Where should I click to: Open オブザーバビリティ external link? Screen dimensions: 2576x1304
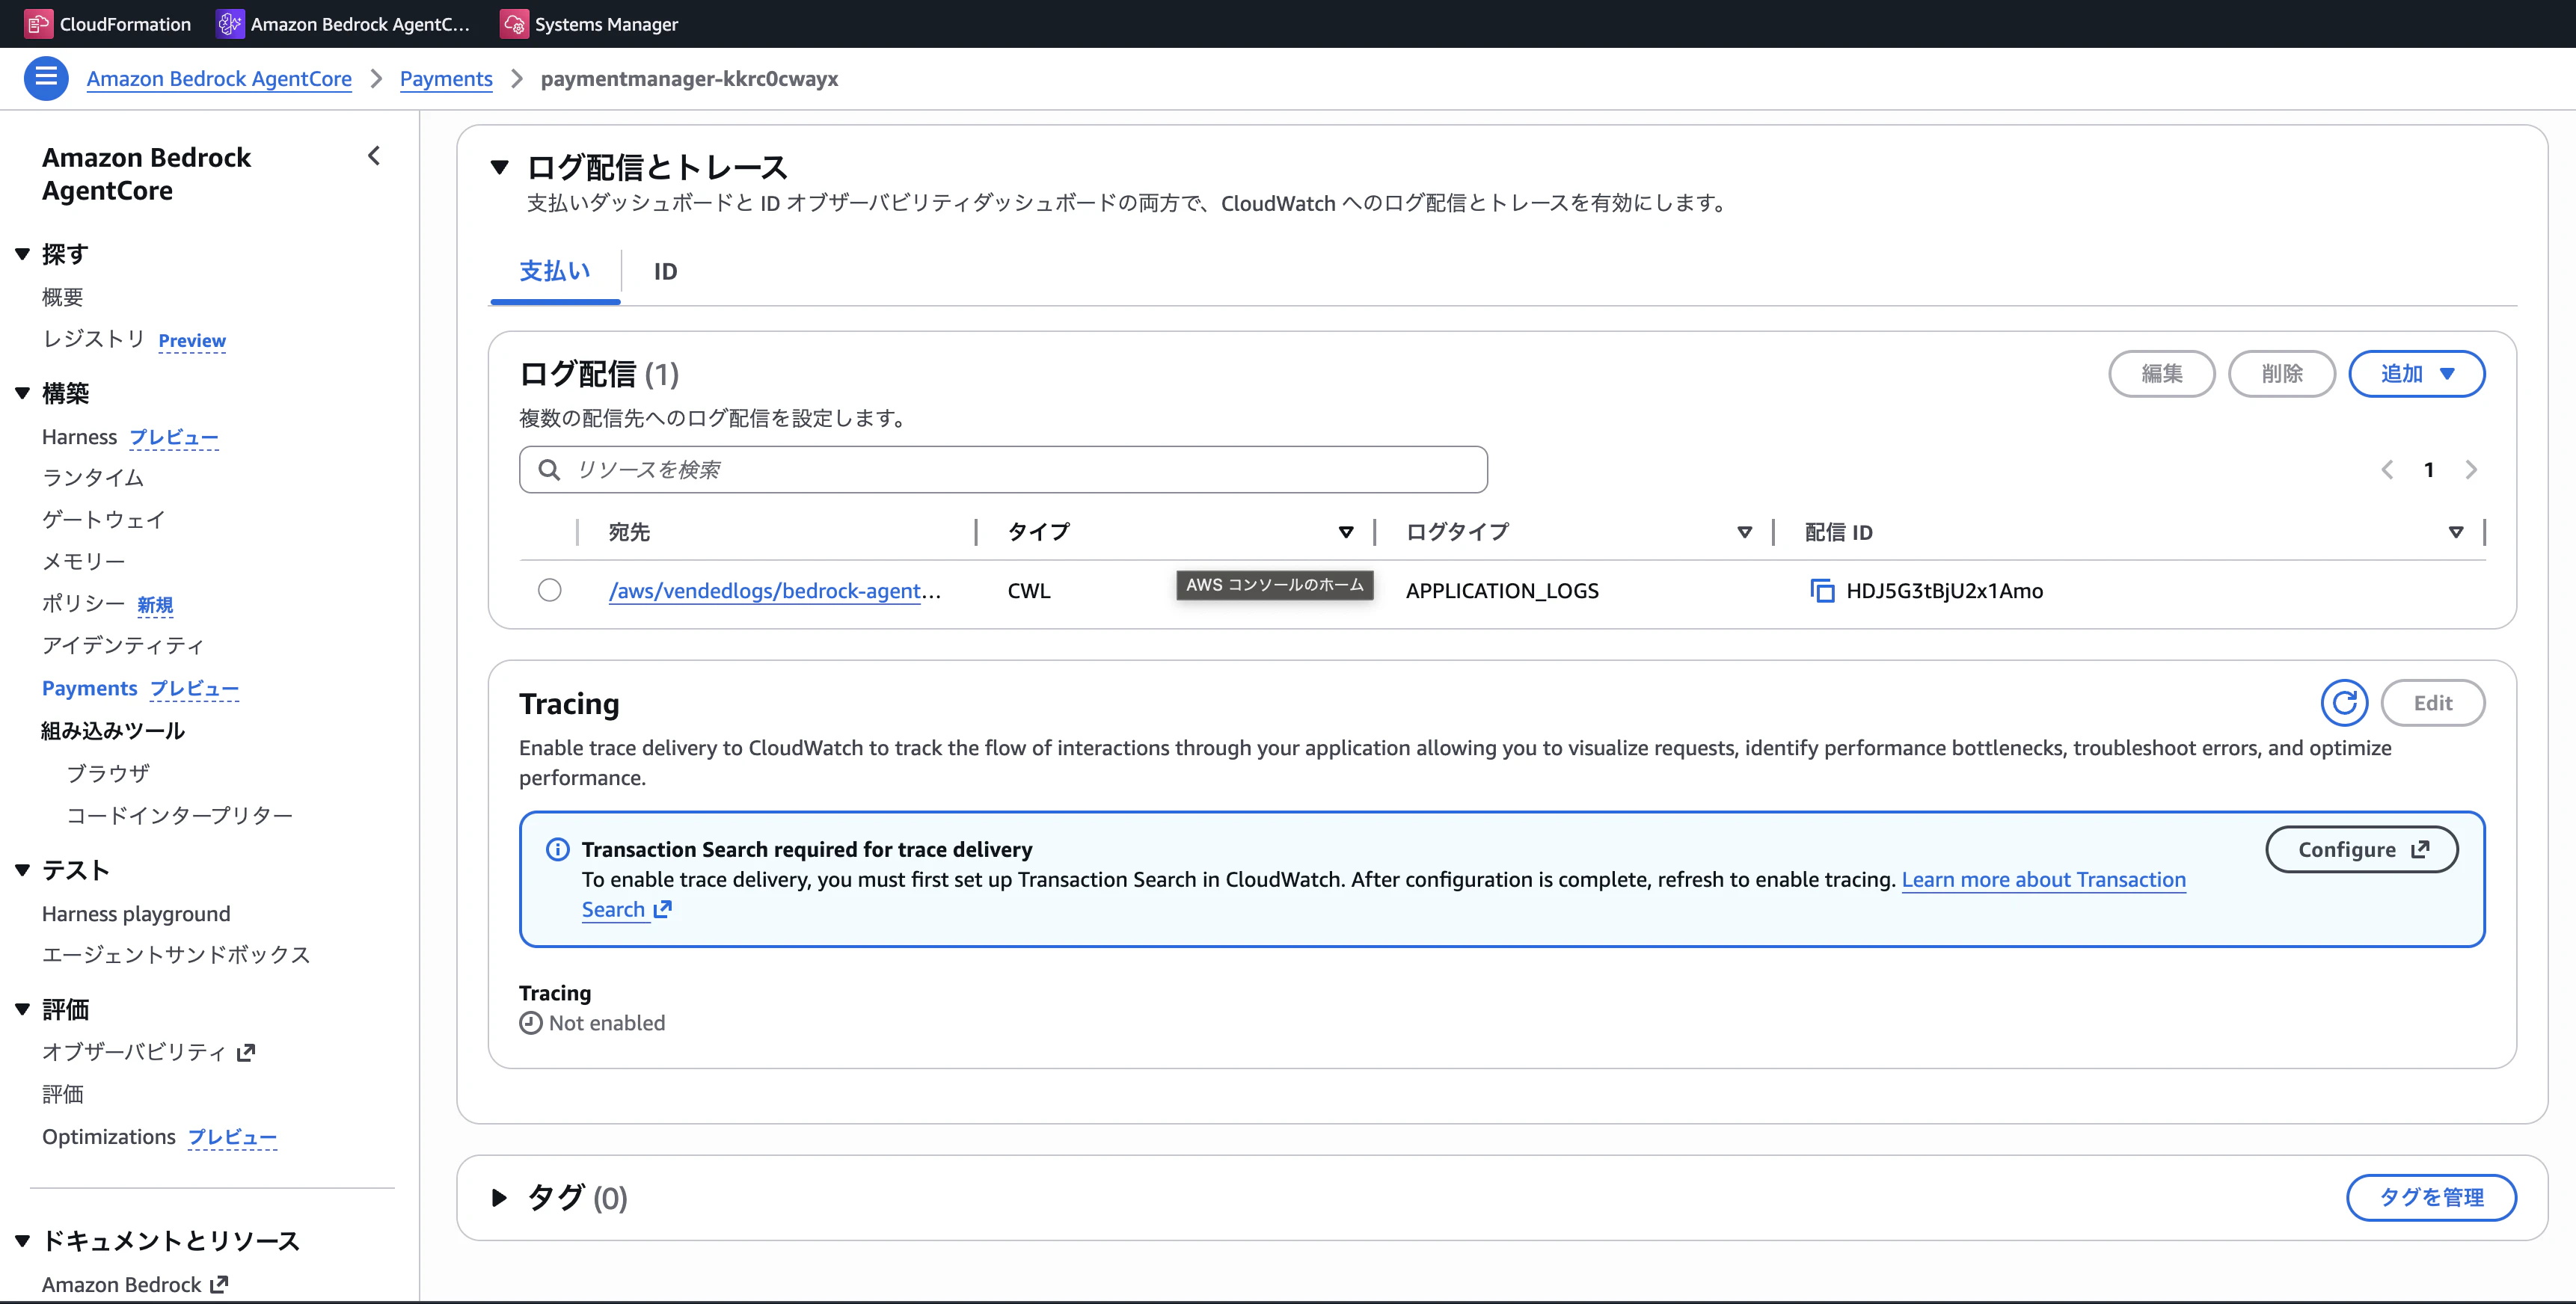pos(149,1052)
